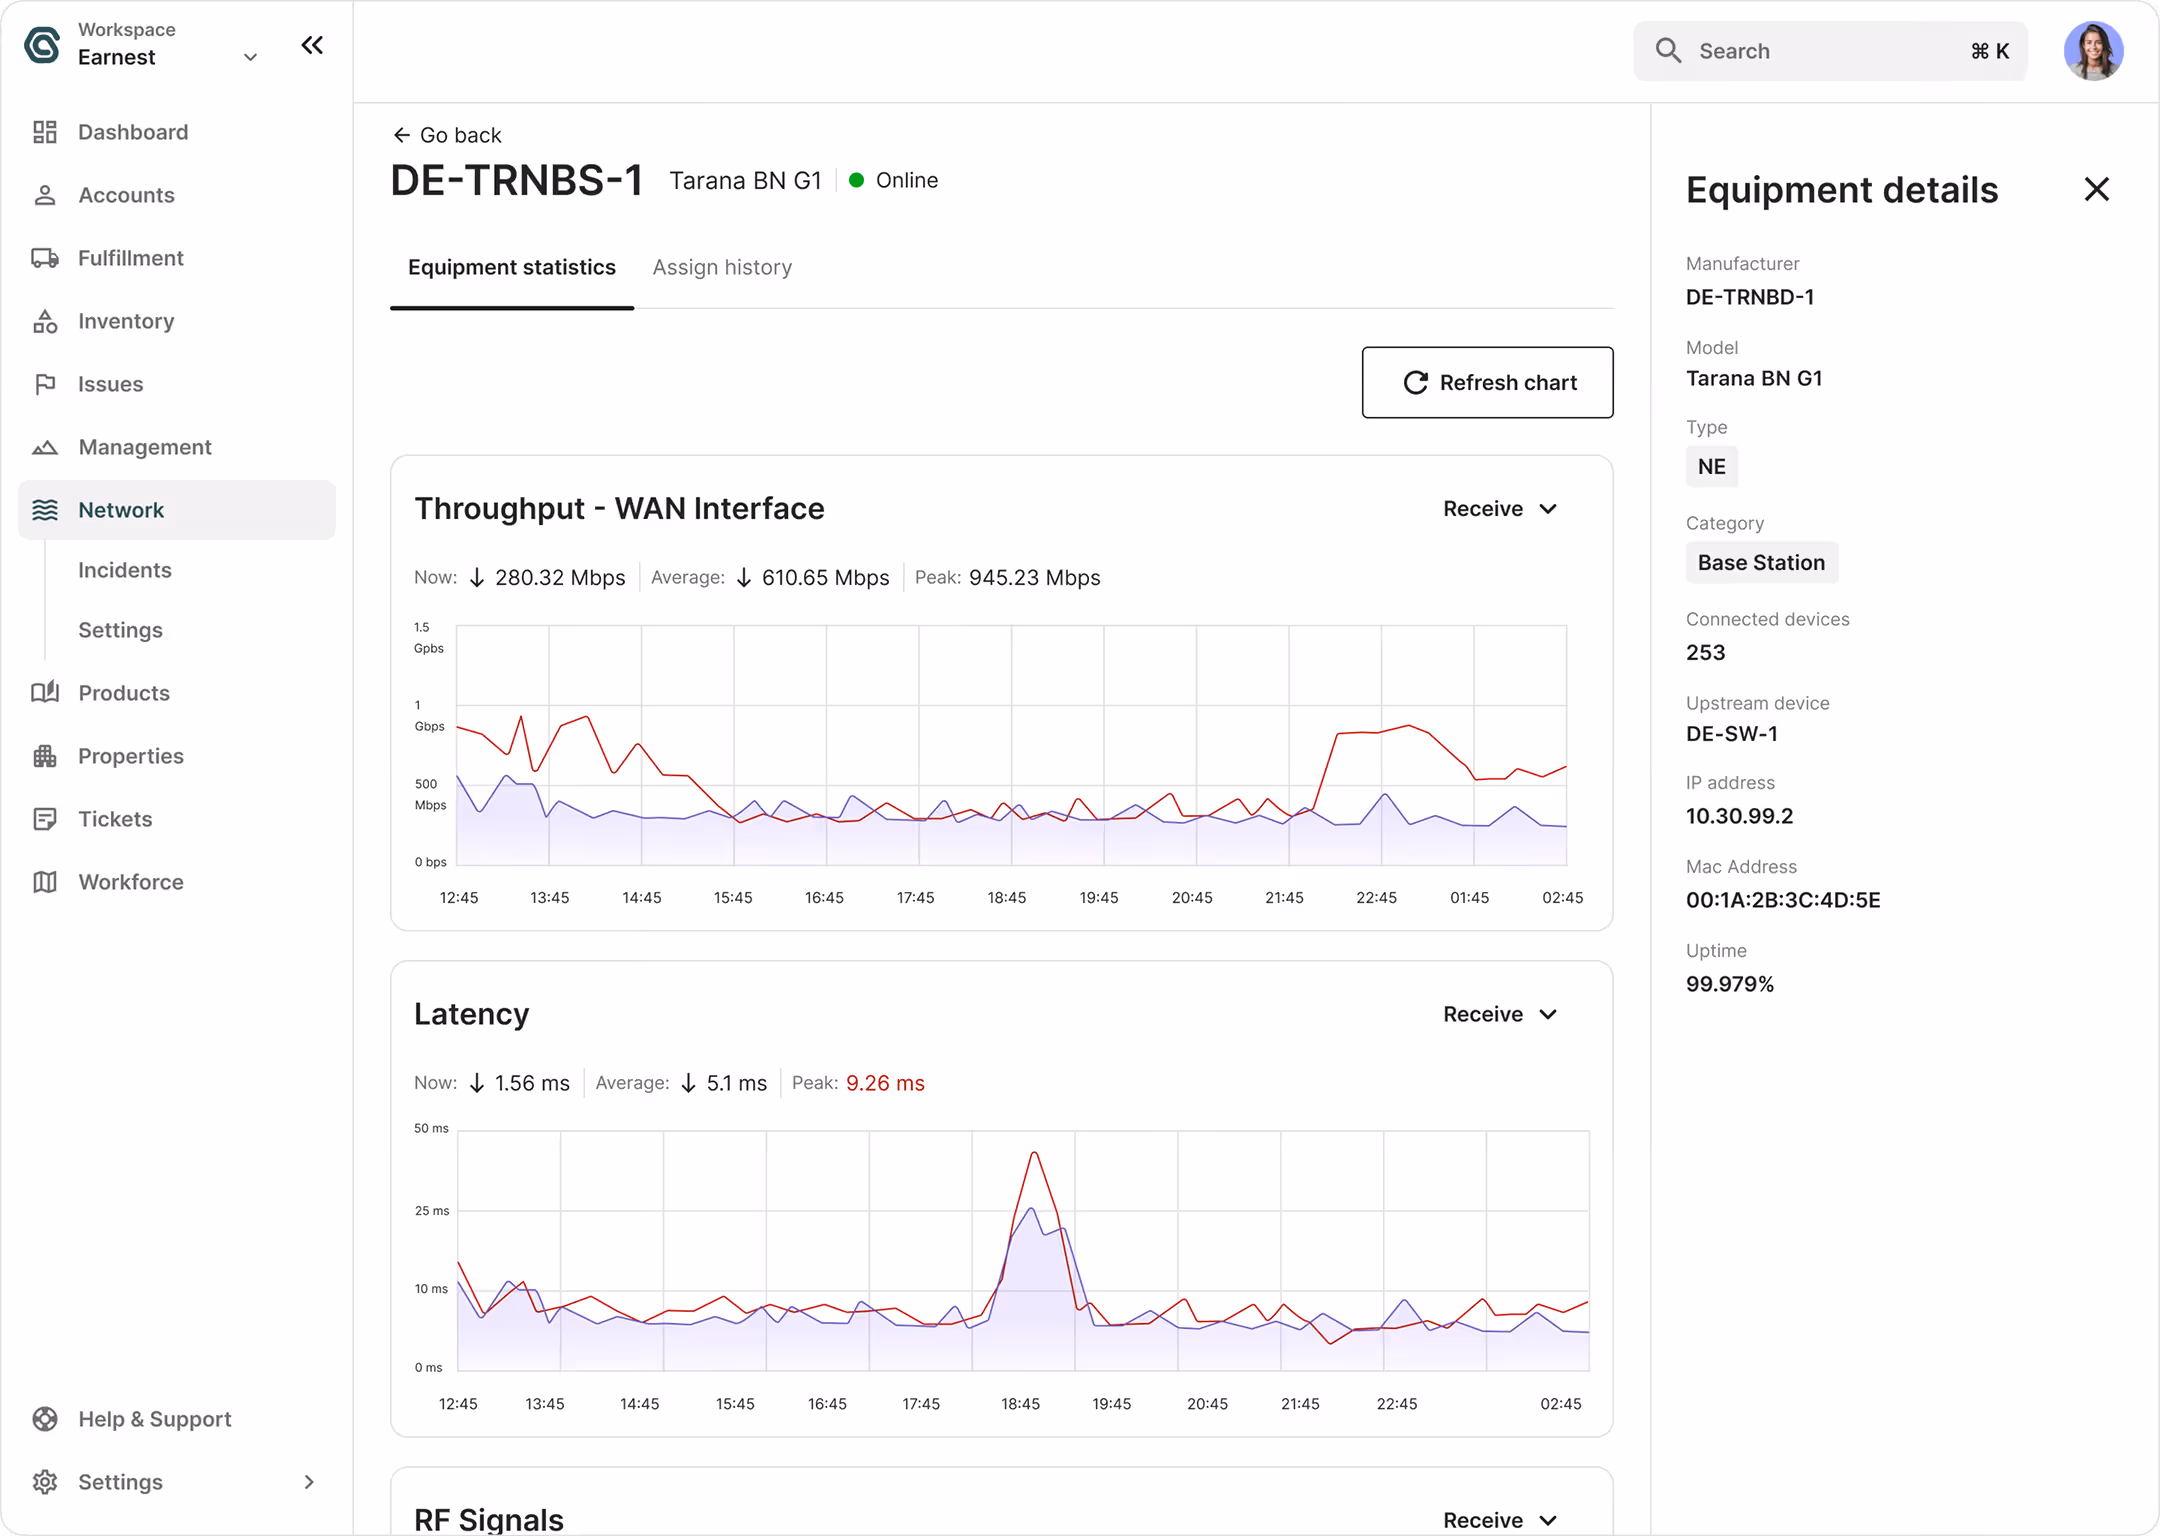Viewport: 2160px width, 1536px height.
Task: Open Latency chart Receive dropdown
Action: point(1499,1014)
